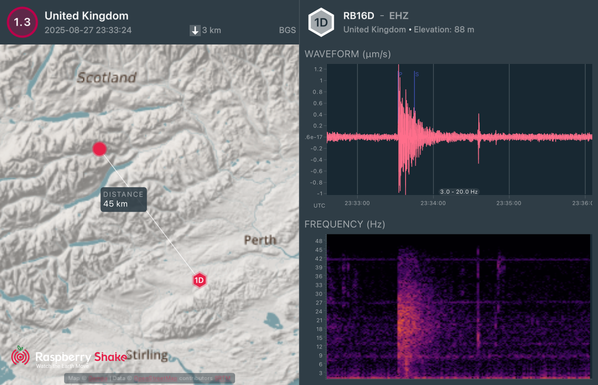The height and width of the screenshot is (385, 598).
Task: Click the 23:33:00 time axis label
Action: click(357, 203)
